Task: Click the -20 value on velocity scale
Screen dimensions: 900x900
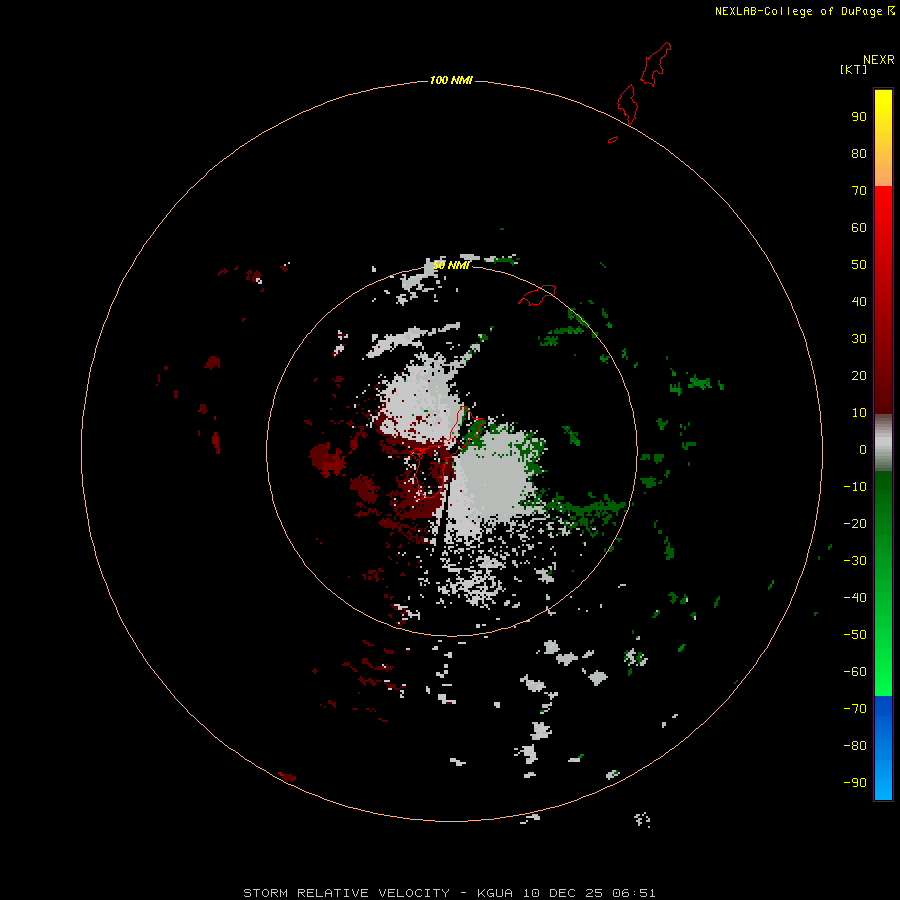Action: pyautogui.click(x=855, y=523)
